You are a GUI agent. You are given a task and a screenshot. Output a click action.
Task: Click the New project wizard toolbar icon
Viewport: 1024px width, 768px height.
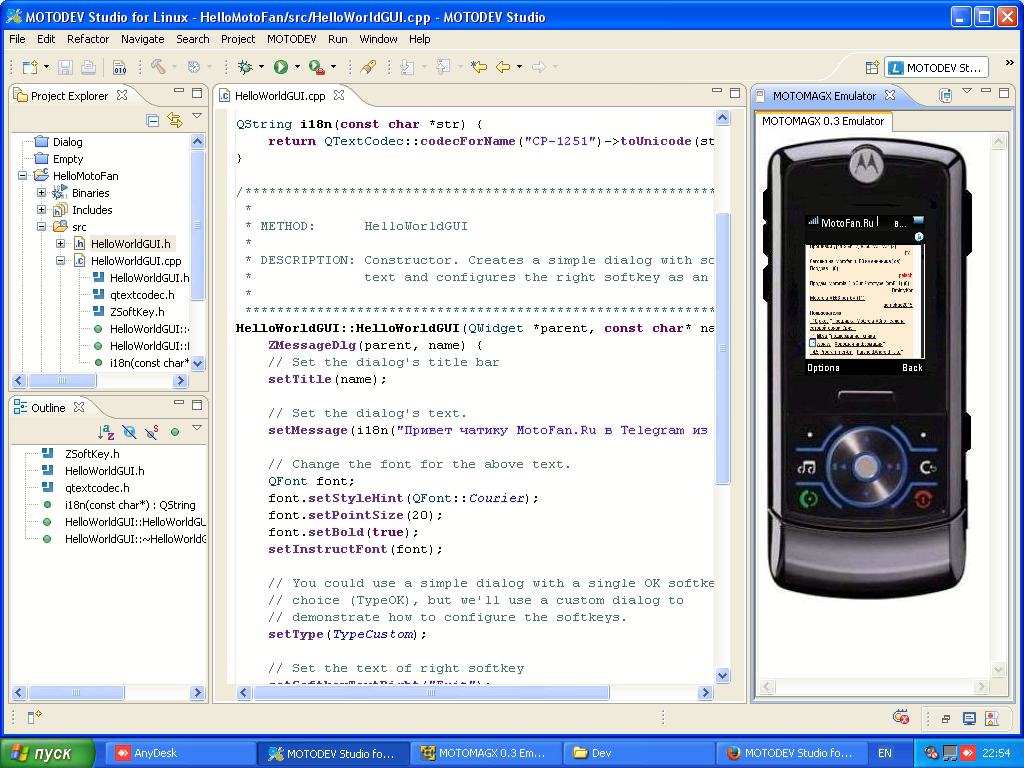(x=30, y=67)
